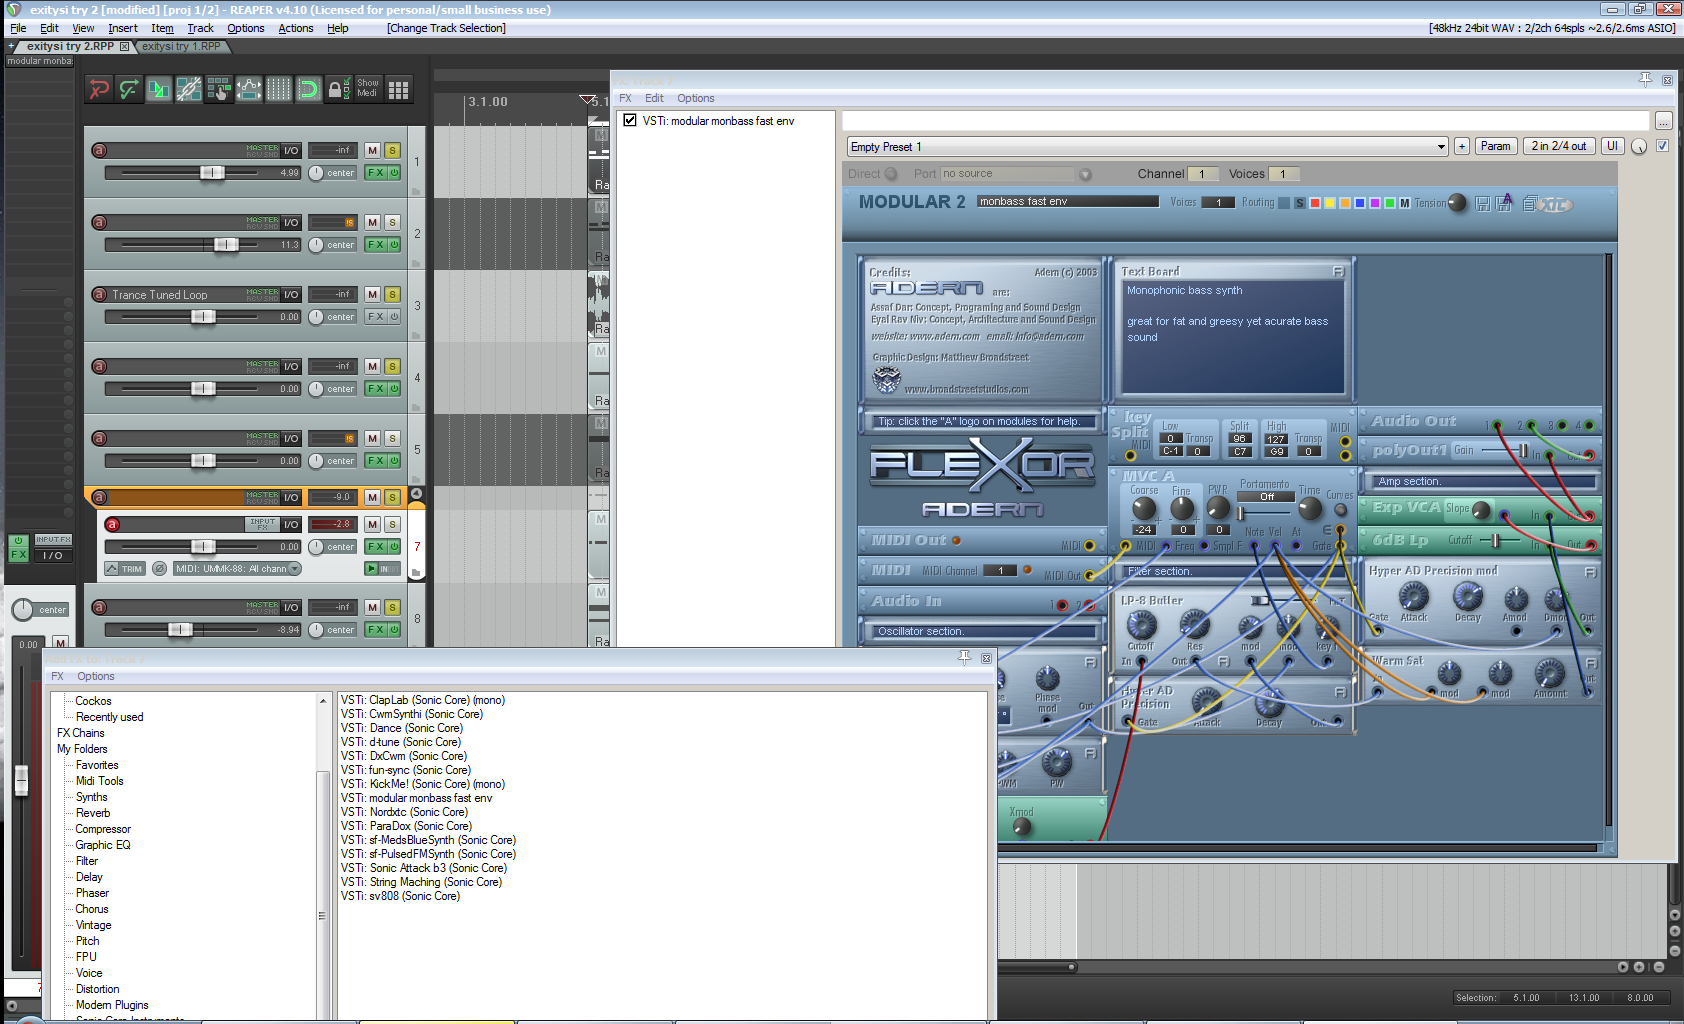Click Modular 2 routing S button
The width and height of the screenshot is (1684, 1024).
pyautogui.click(x=1300, y=203)
